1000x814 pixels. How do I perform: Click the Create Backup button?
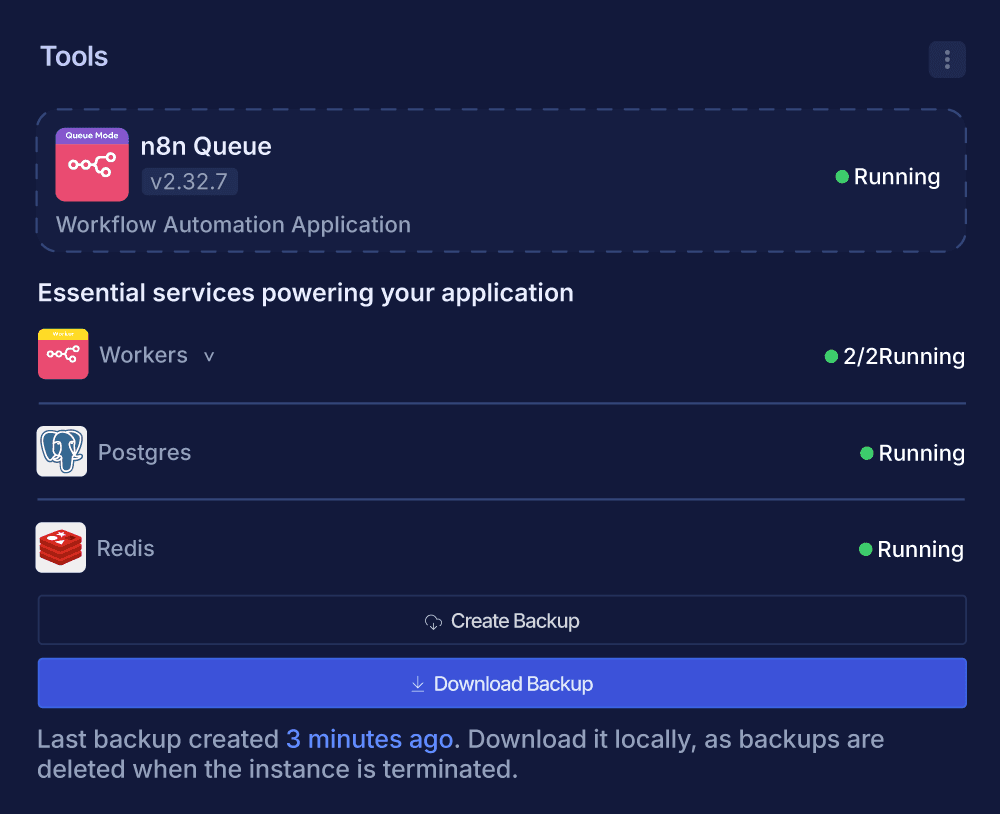(502, 620)
